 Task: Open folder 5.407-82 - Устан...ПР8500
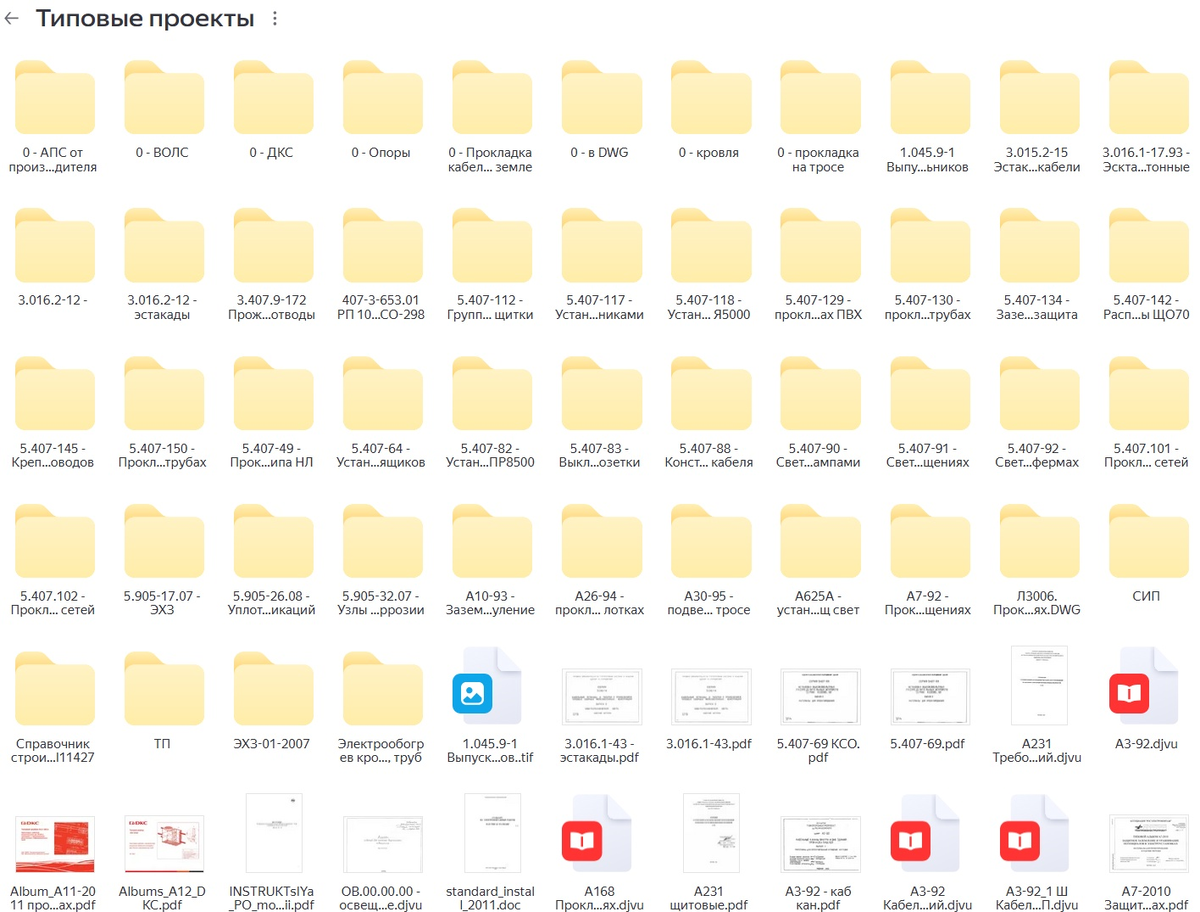click(492, 394)
